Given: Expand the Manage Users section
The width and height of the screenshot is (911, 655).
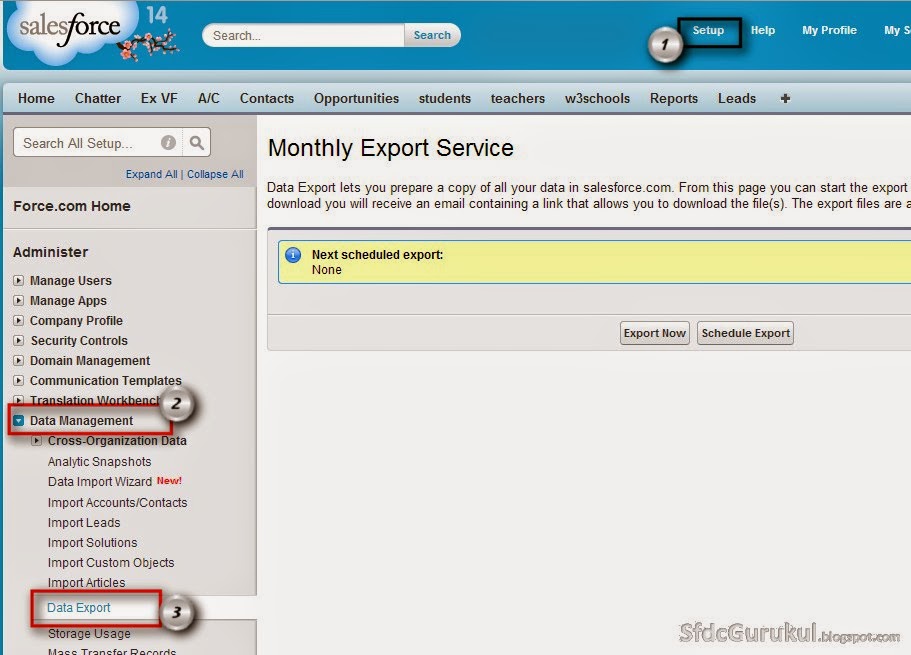Looking at the screenshot, I should [19, 280].
